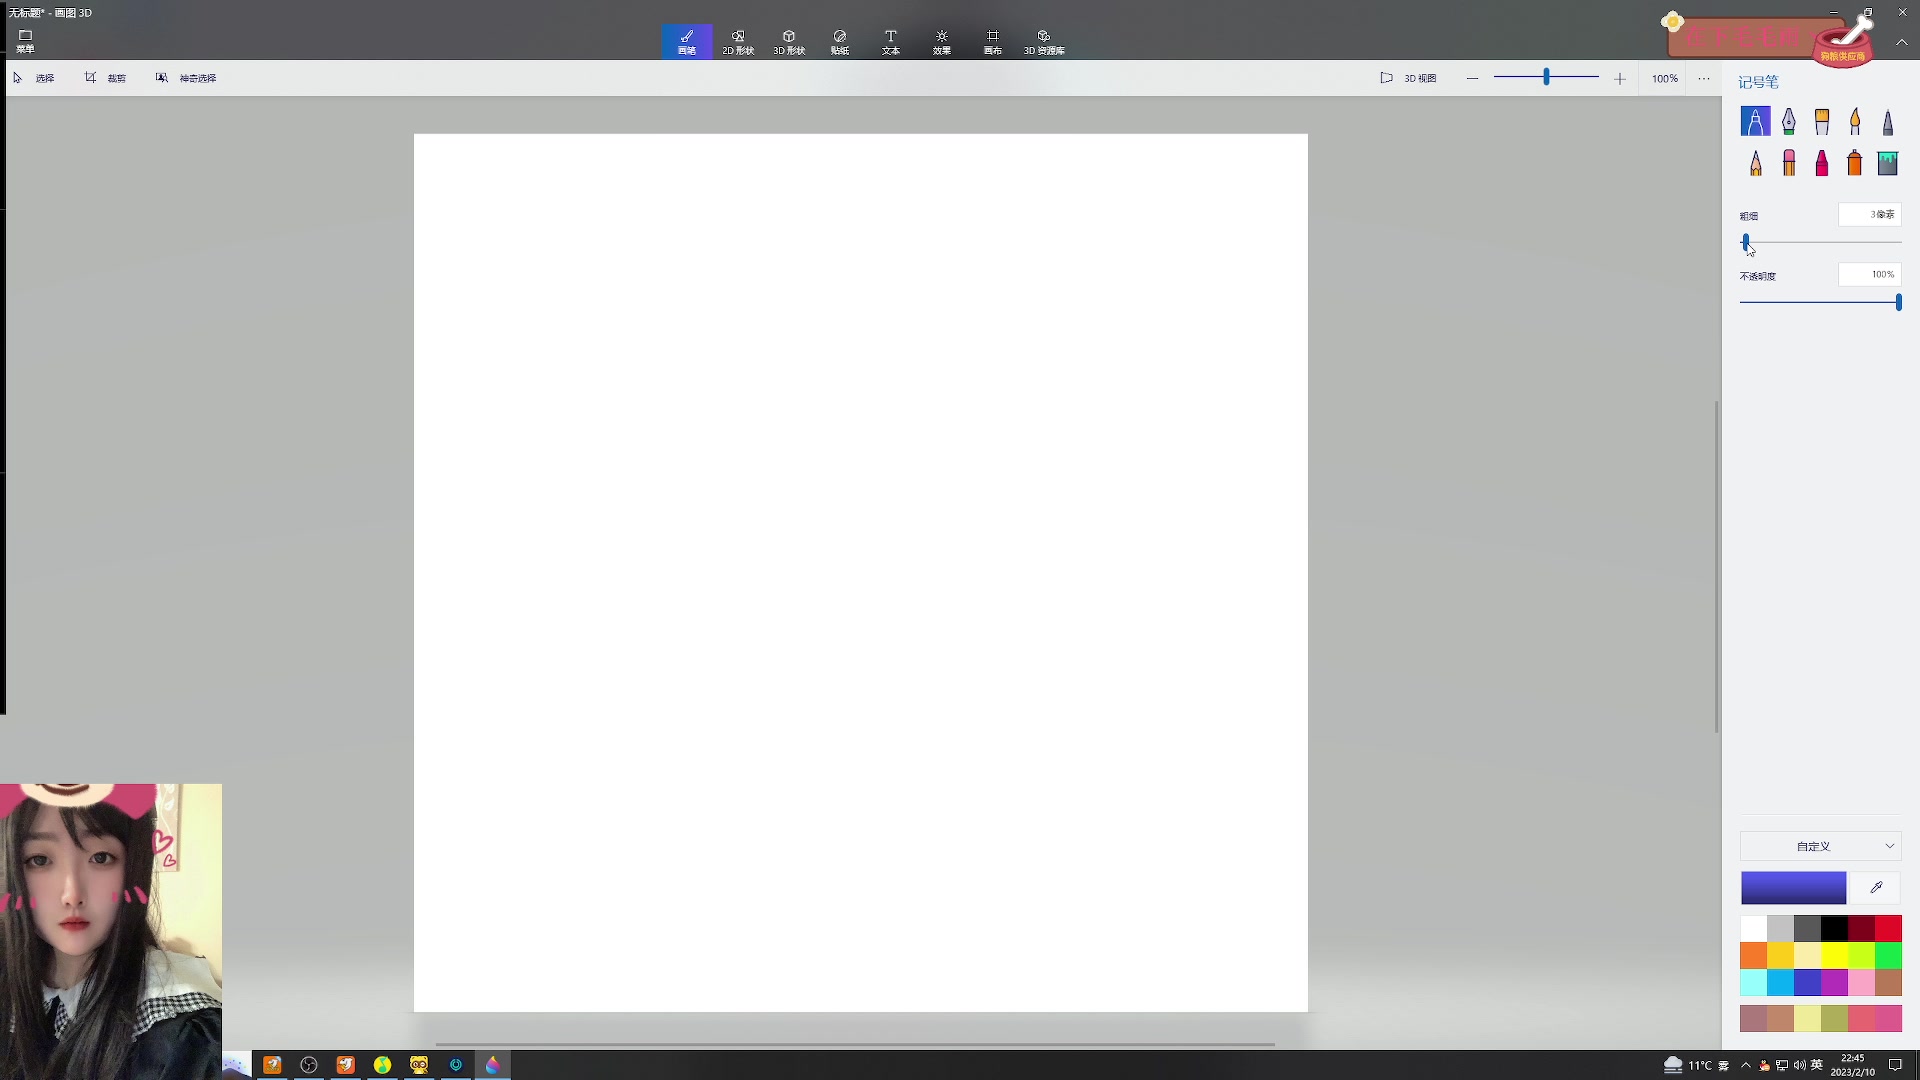Activate the 神奇选择 (Magic select) tool

click(x=186, y=78)
